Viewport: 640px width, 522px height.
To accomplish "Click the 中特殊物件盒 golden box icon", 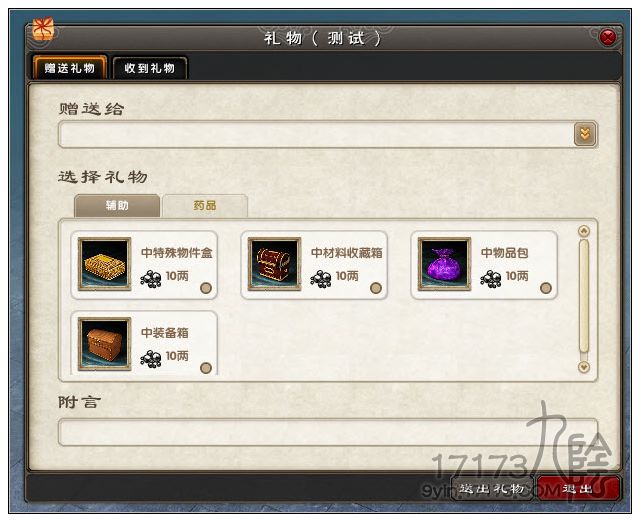I will (x=104, y=264).
